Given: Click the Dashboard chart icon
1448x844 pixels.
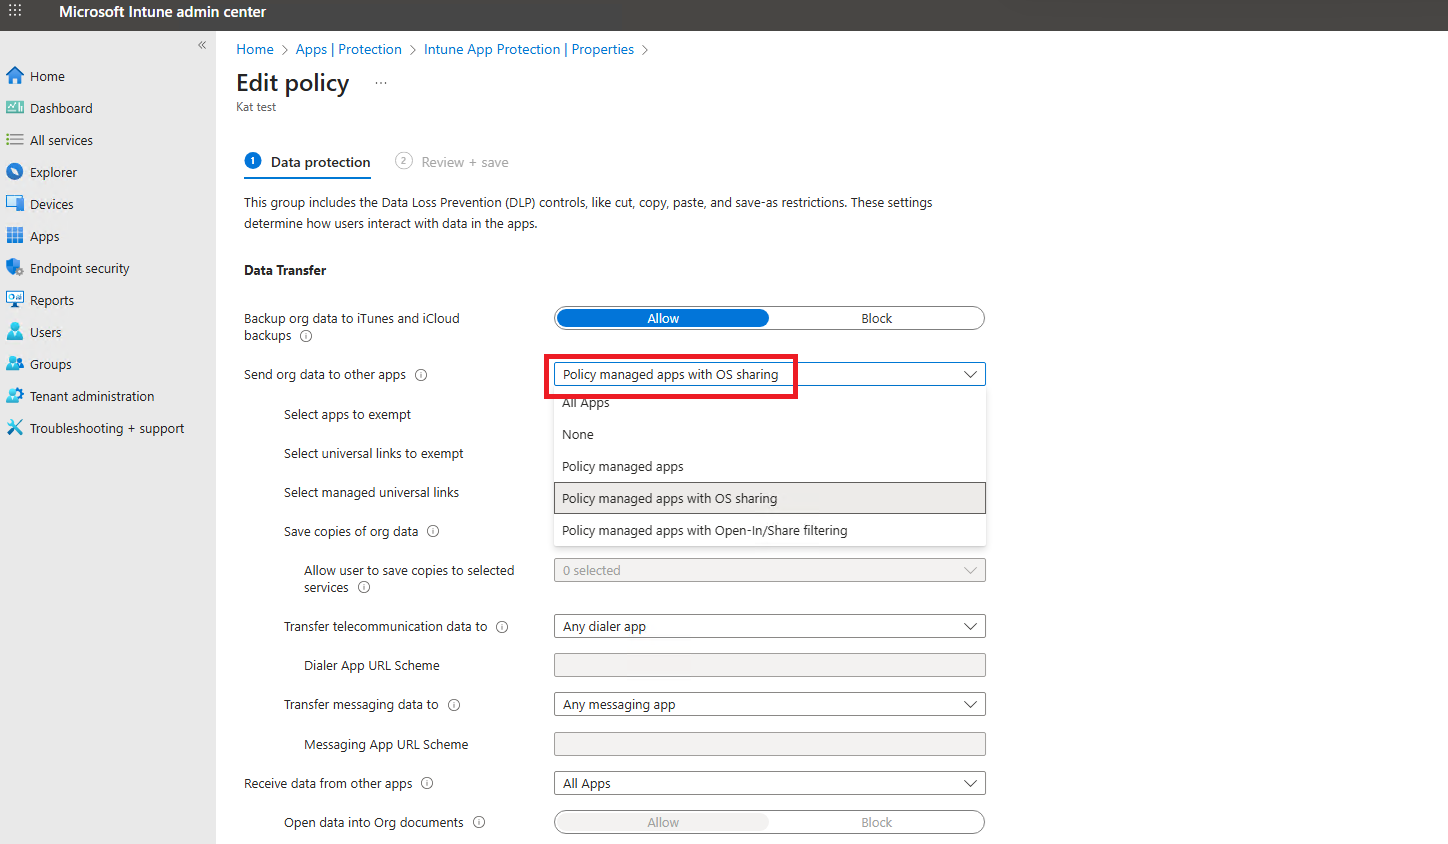Looking at the screenshot, I should tap(15, 107).
